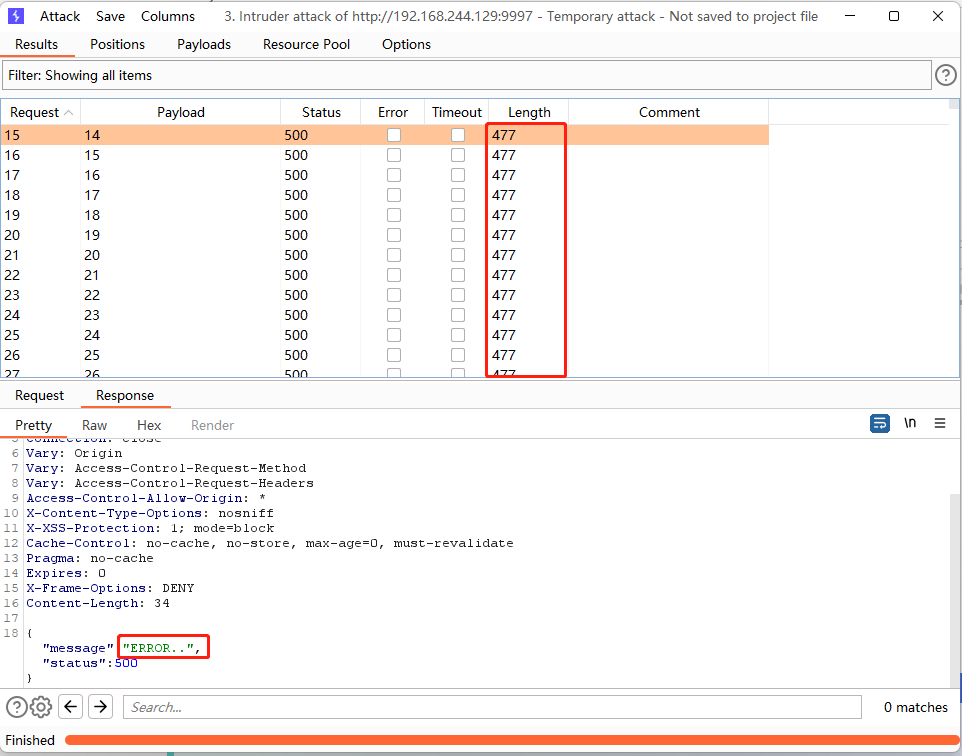
Task: Toggle show non-printable characters \n icon
Action: [x=910, y=423]
